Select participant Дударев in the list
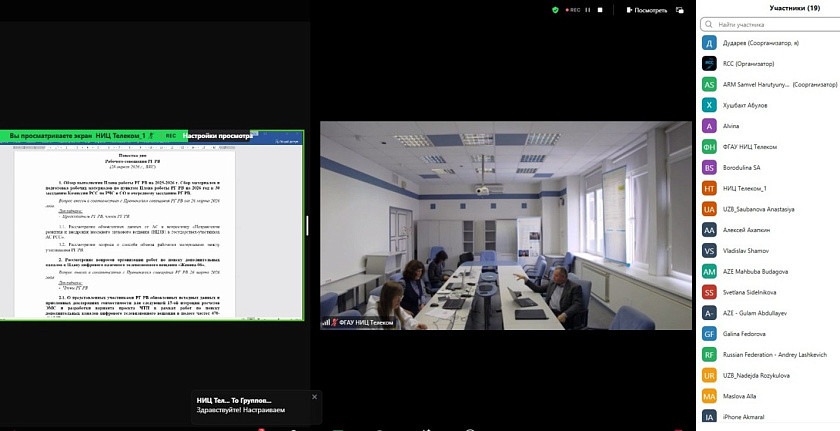This screenshot has height=431, width=840. (x=760, y=43)
